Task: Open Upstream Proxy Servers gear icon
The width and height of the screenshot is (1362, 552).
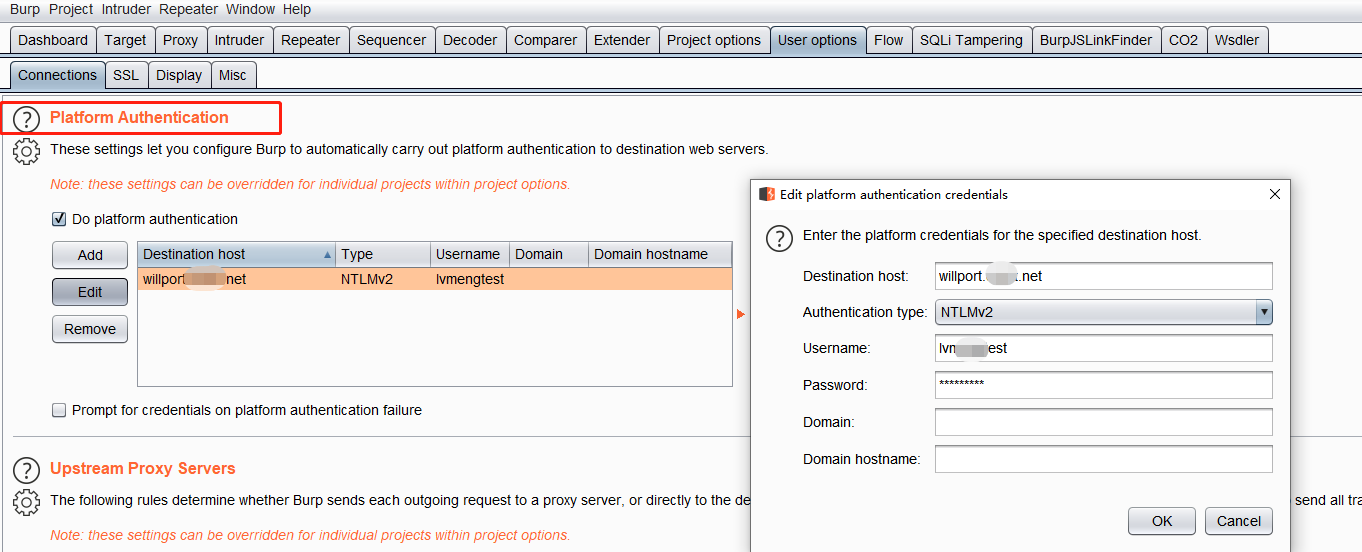Action: click(25, 502)
